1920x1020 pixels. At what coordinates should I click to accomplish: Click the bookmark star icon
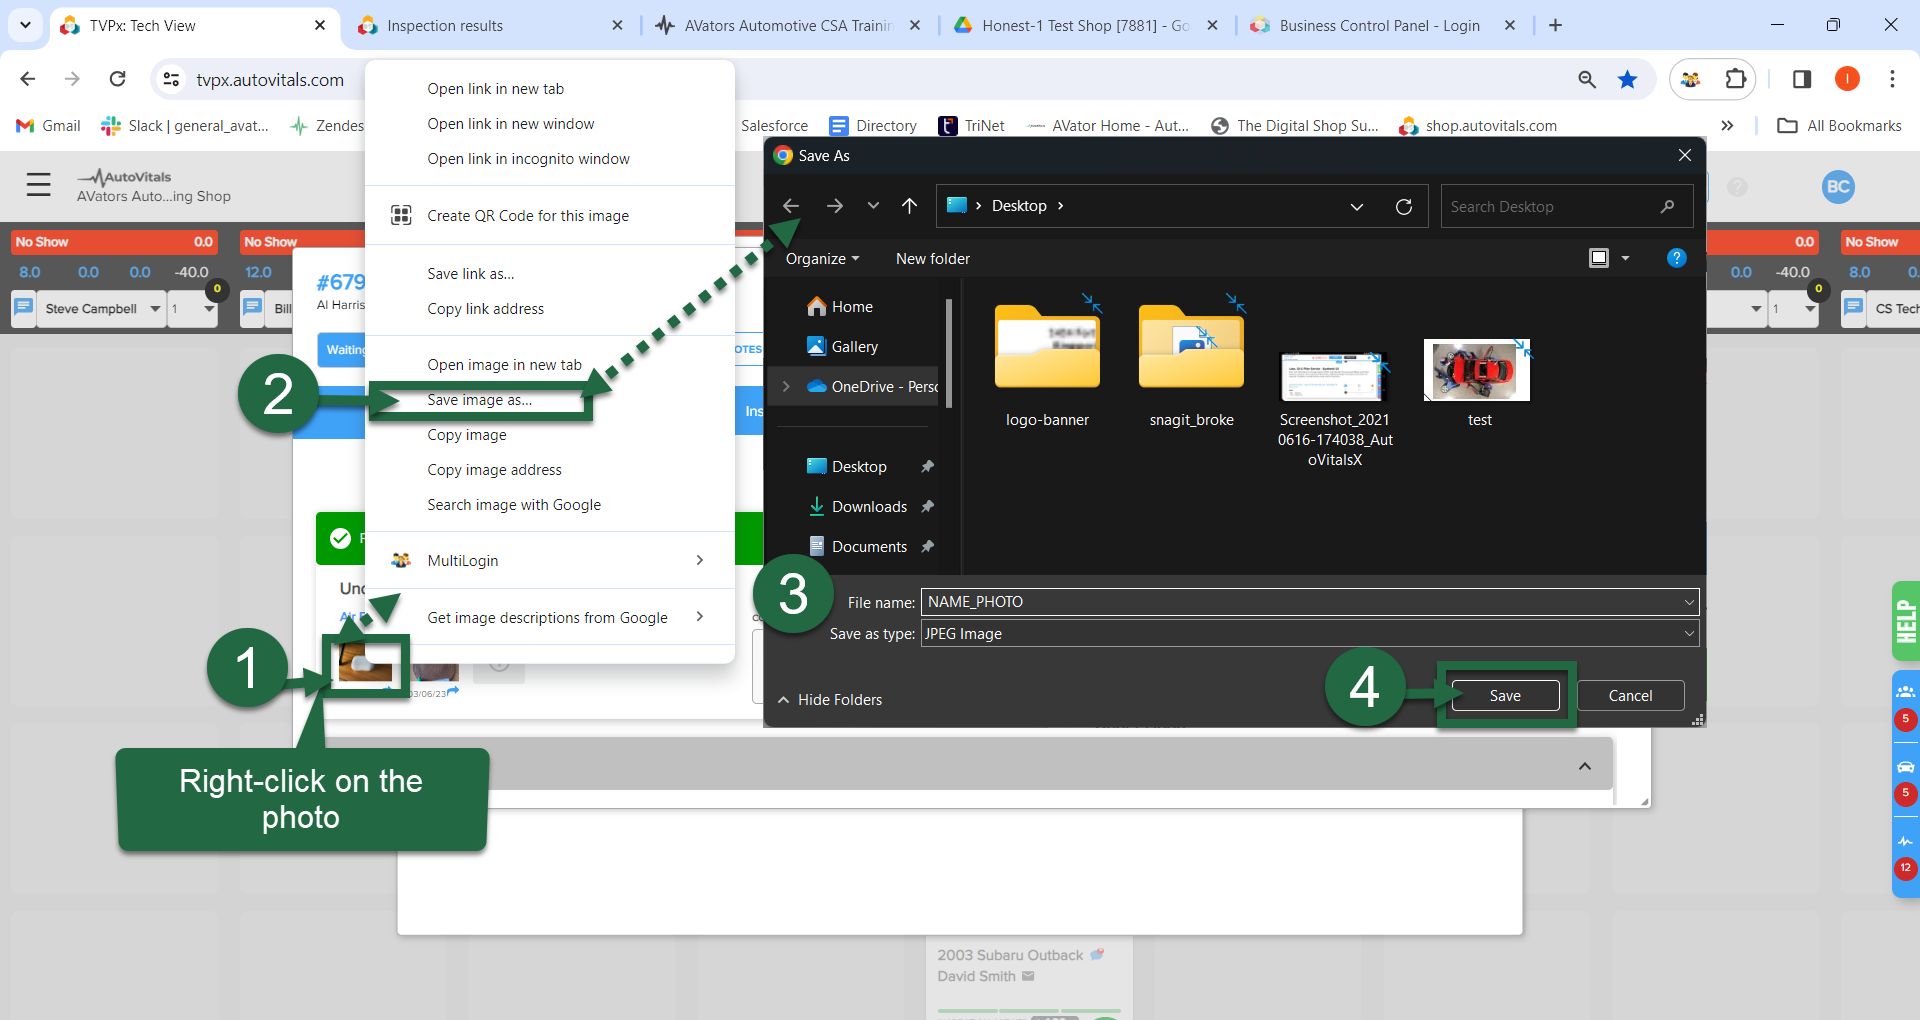(1627, 79)
